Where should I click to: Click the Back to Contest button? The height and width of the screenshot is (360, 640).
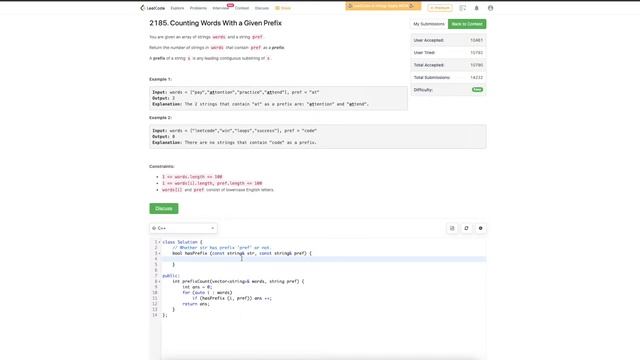click(467, 24)
